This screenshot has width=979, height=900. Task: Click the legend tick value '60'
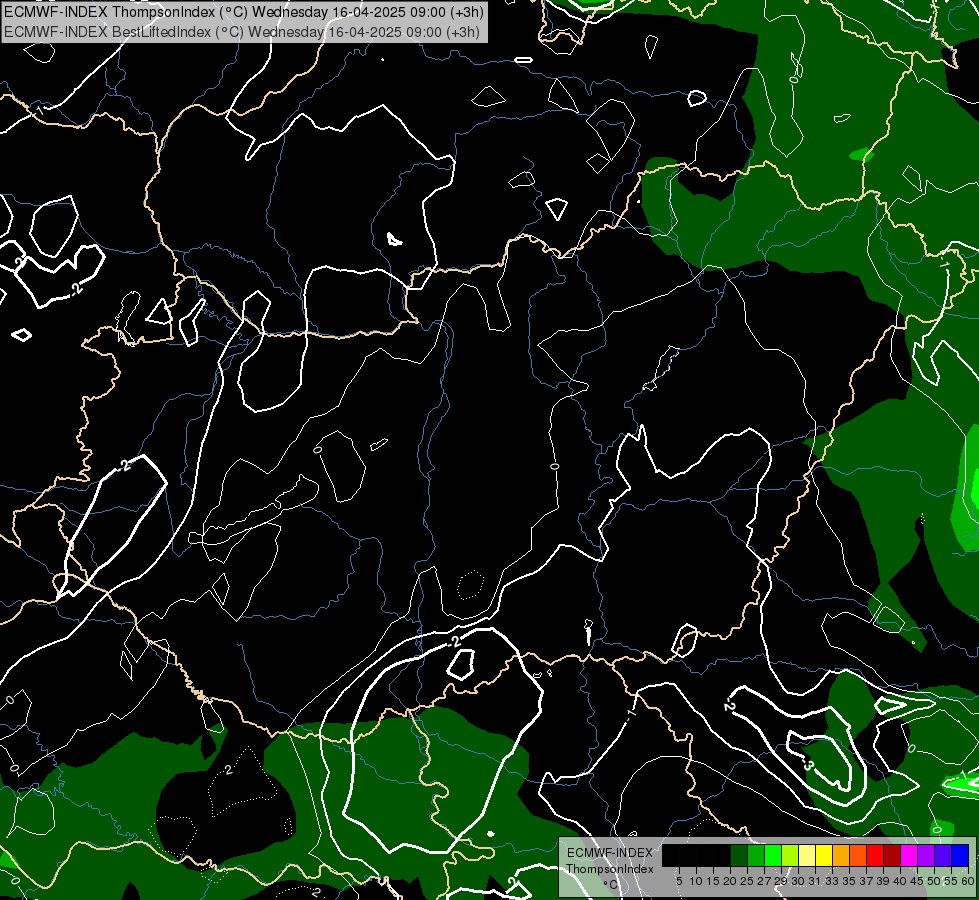click(x=968, y=881)
